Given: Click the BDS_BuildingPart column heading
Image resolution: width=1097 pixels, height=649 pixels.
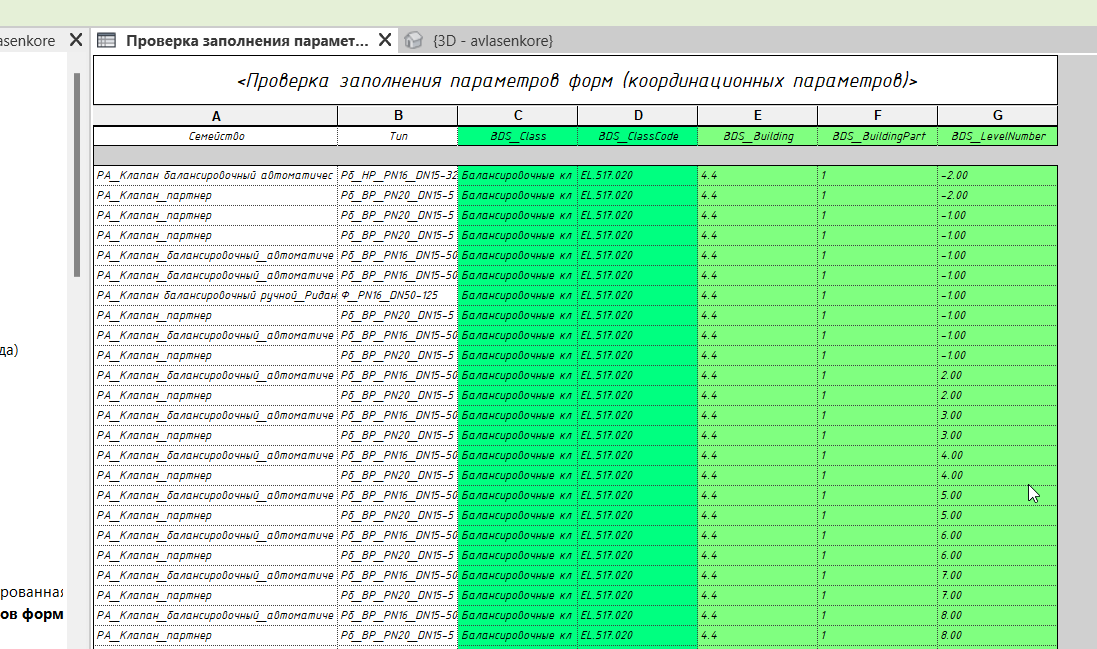Looking at the screenshot, I should click(877, 136).
